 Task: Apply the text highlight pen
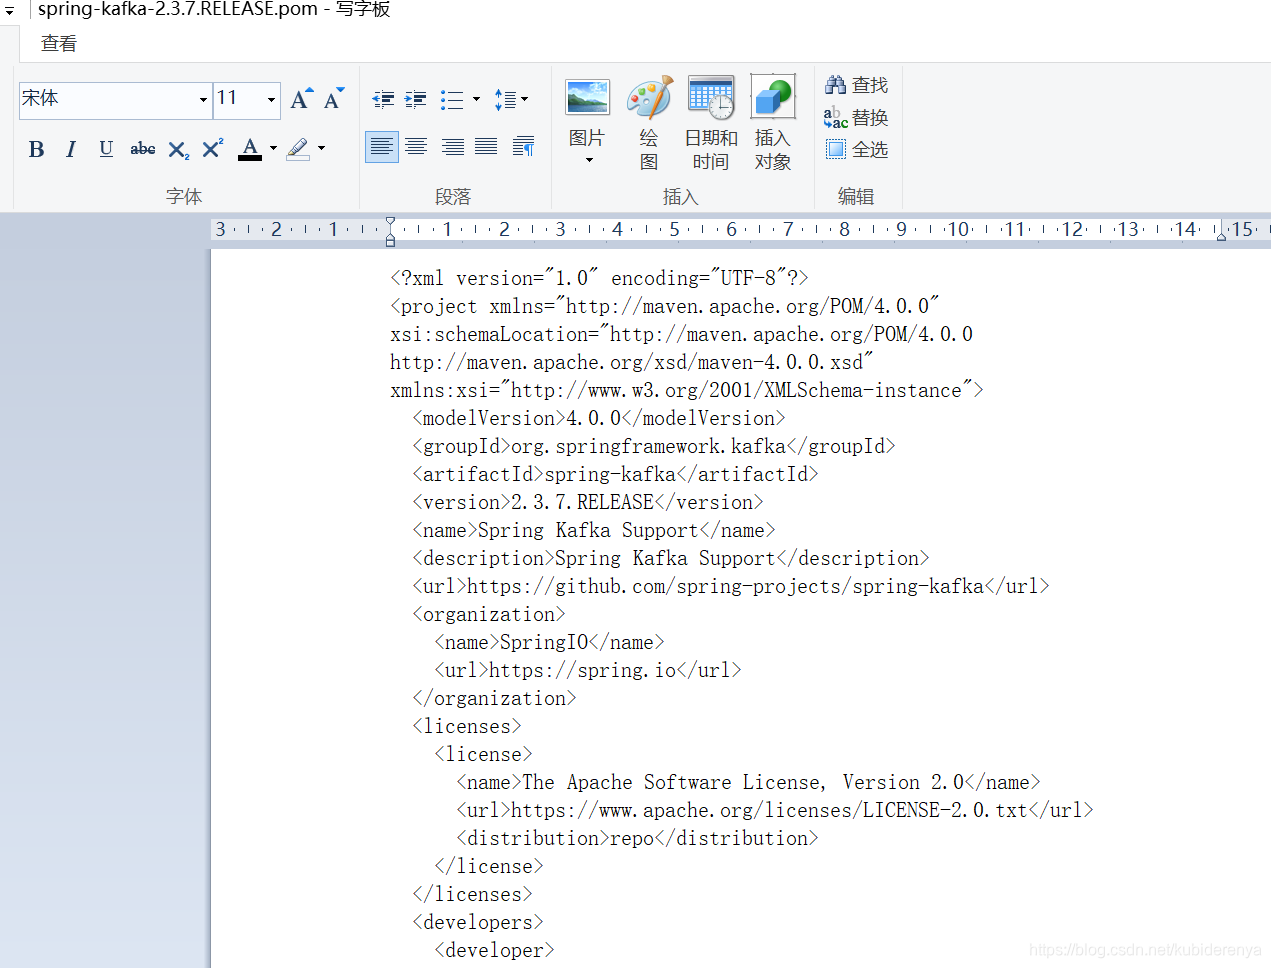coord(298,149)
